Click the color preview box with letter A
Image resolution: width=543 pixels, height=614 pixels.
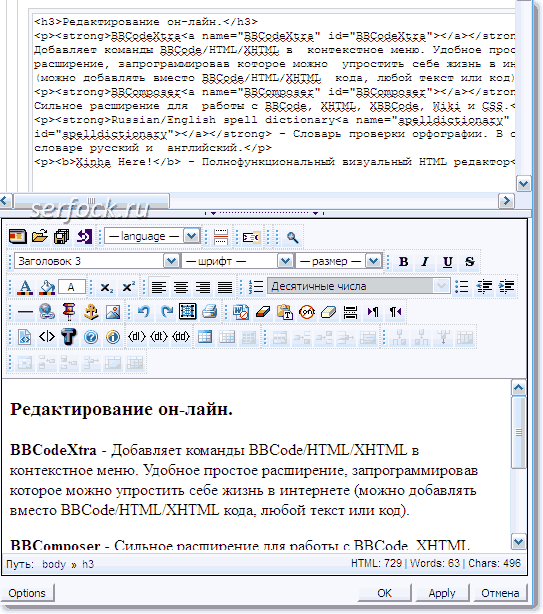(71, 287)
